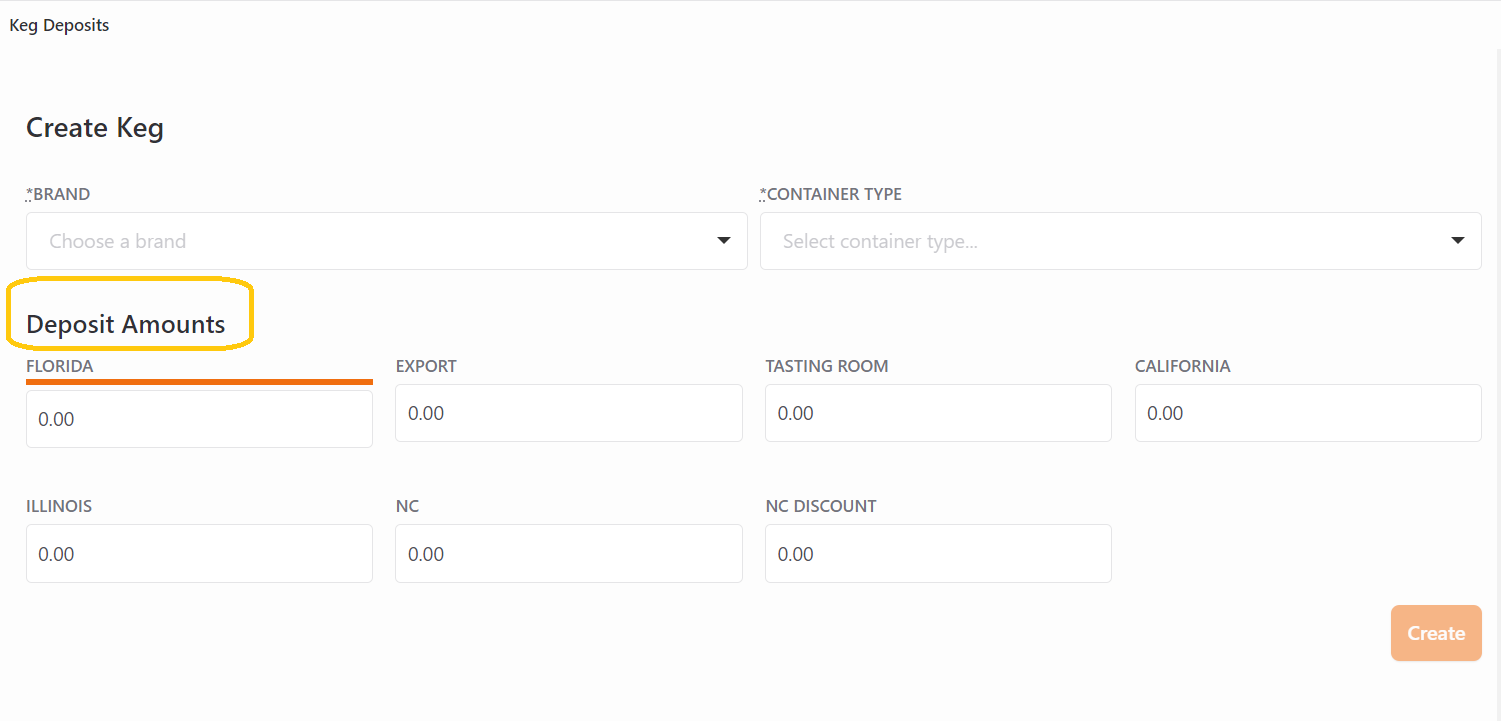1501x721 pixels.
Task: Click the *BRAND required label
Action: (x=58, y=194)
